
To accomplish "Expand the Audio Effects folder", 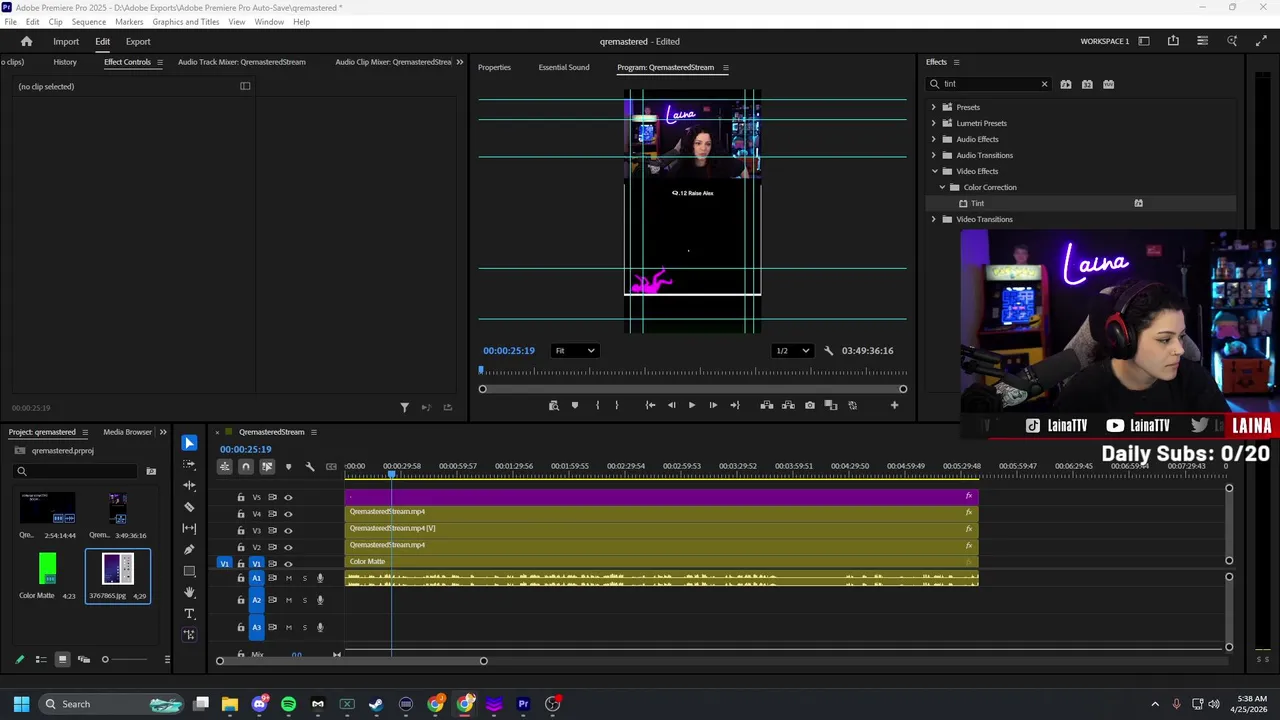I will (x=934, y=139).
